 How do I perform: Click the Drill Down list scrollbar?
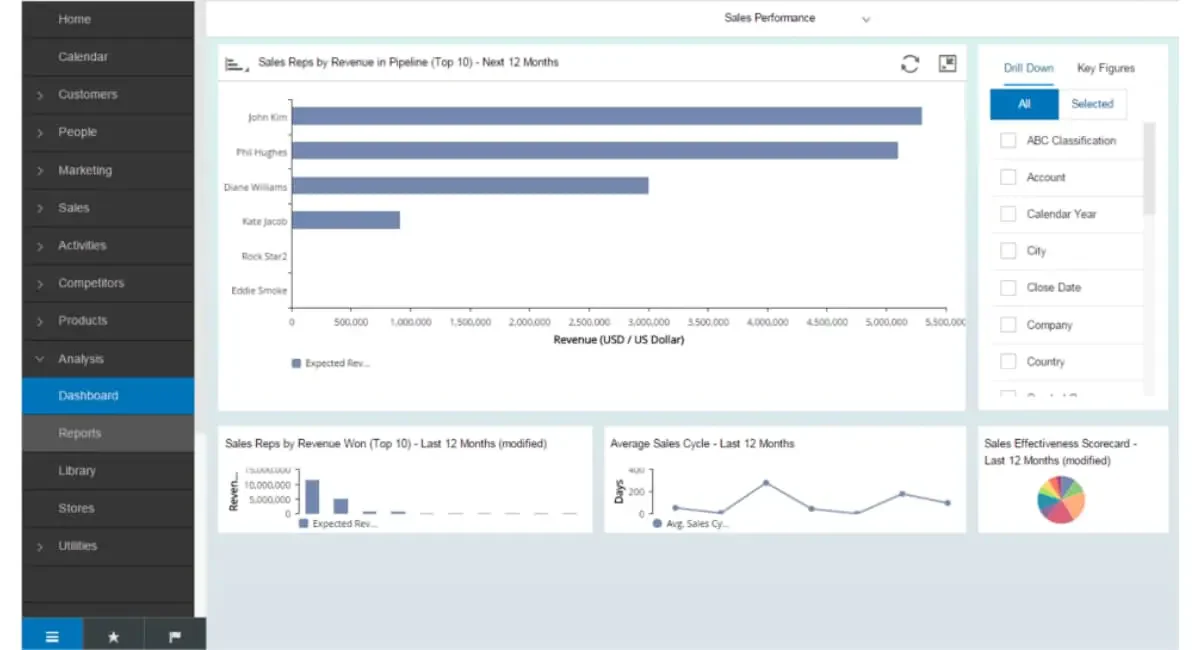(1149, 168)
